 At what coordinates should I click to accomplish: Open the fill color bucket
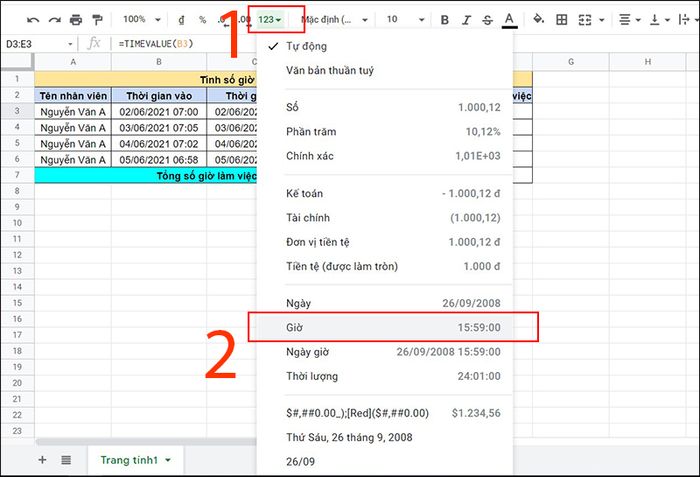pos(539,19)
